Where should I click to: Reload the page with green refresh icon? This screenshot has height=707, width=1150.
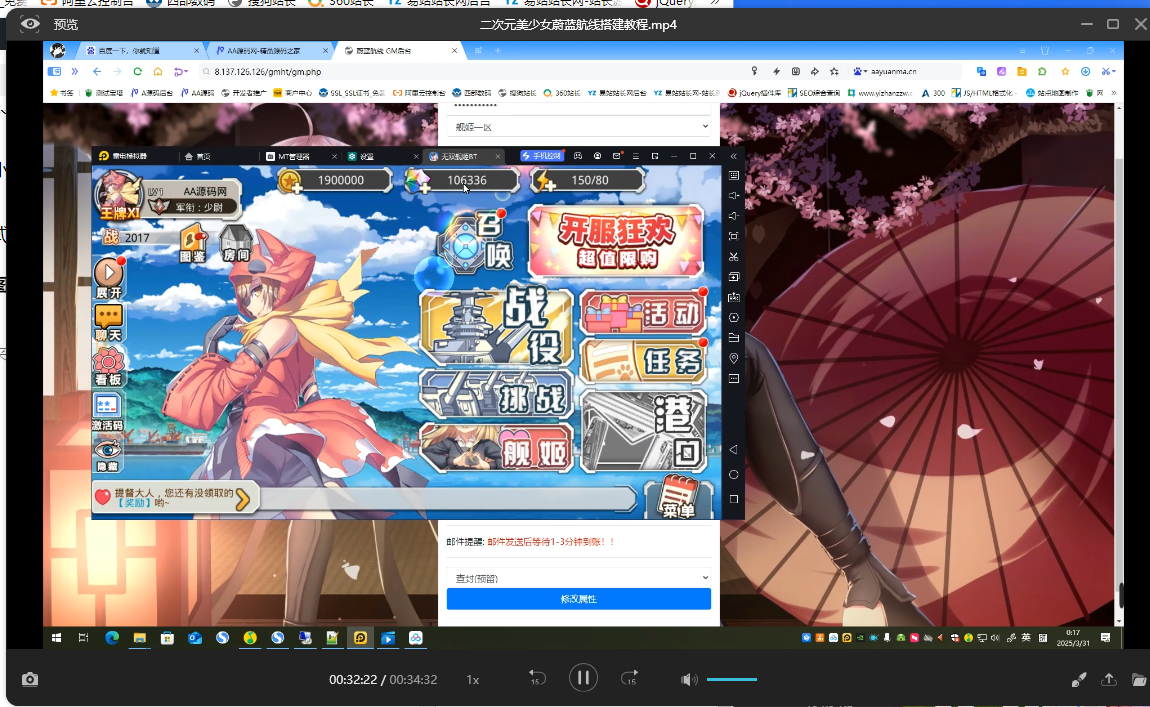click(x=137, y=71)
